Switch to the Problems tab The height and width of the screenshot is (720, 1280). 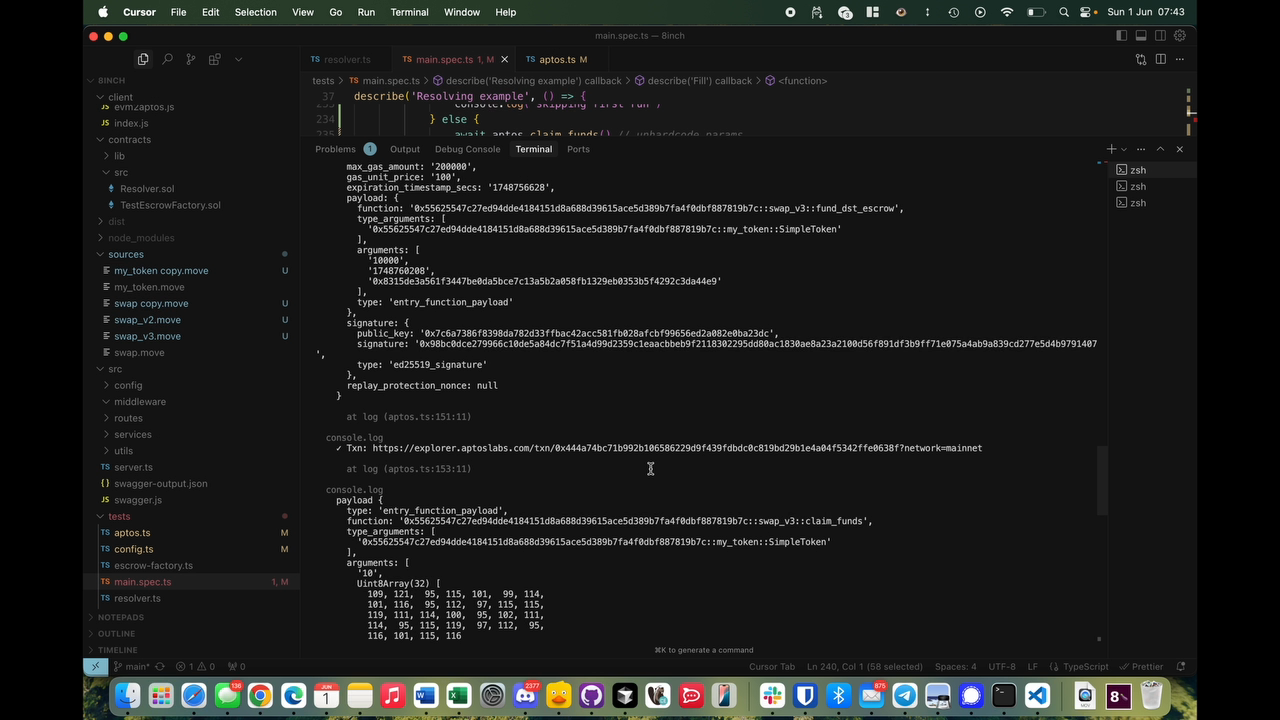[x=335, y=149]
